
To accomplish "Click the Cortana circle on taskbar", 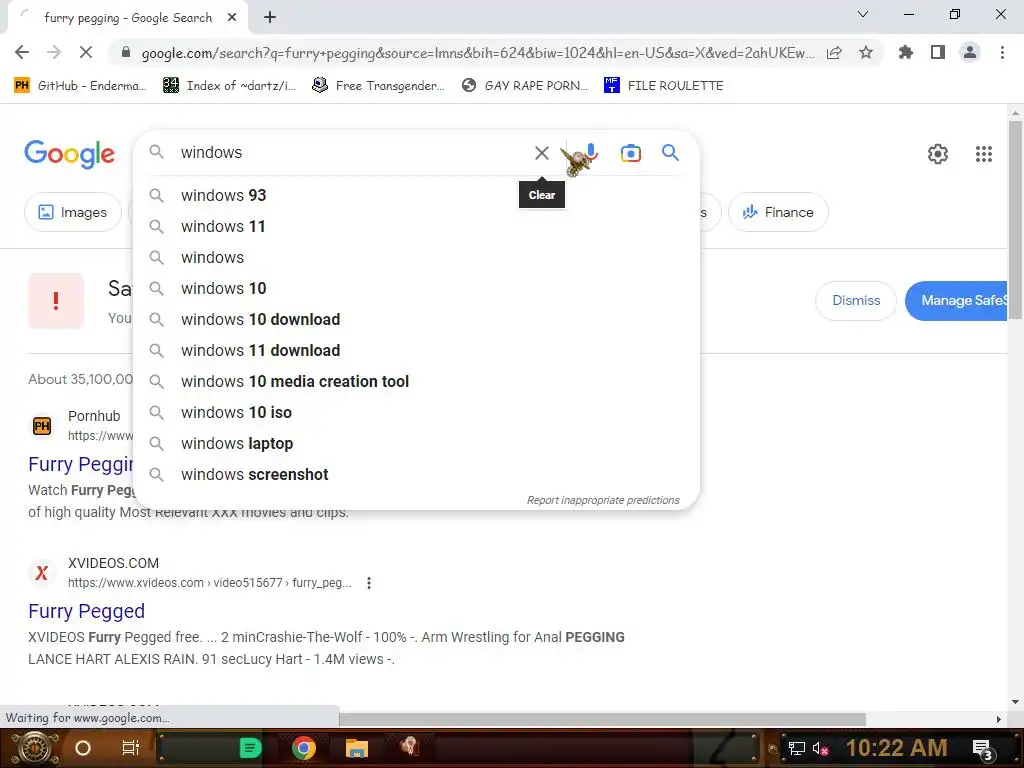I will tap(83, 748).
